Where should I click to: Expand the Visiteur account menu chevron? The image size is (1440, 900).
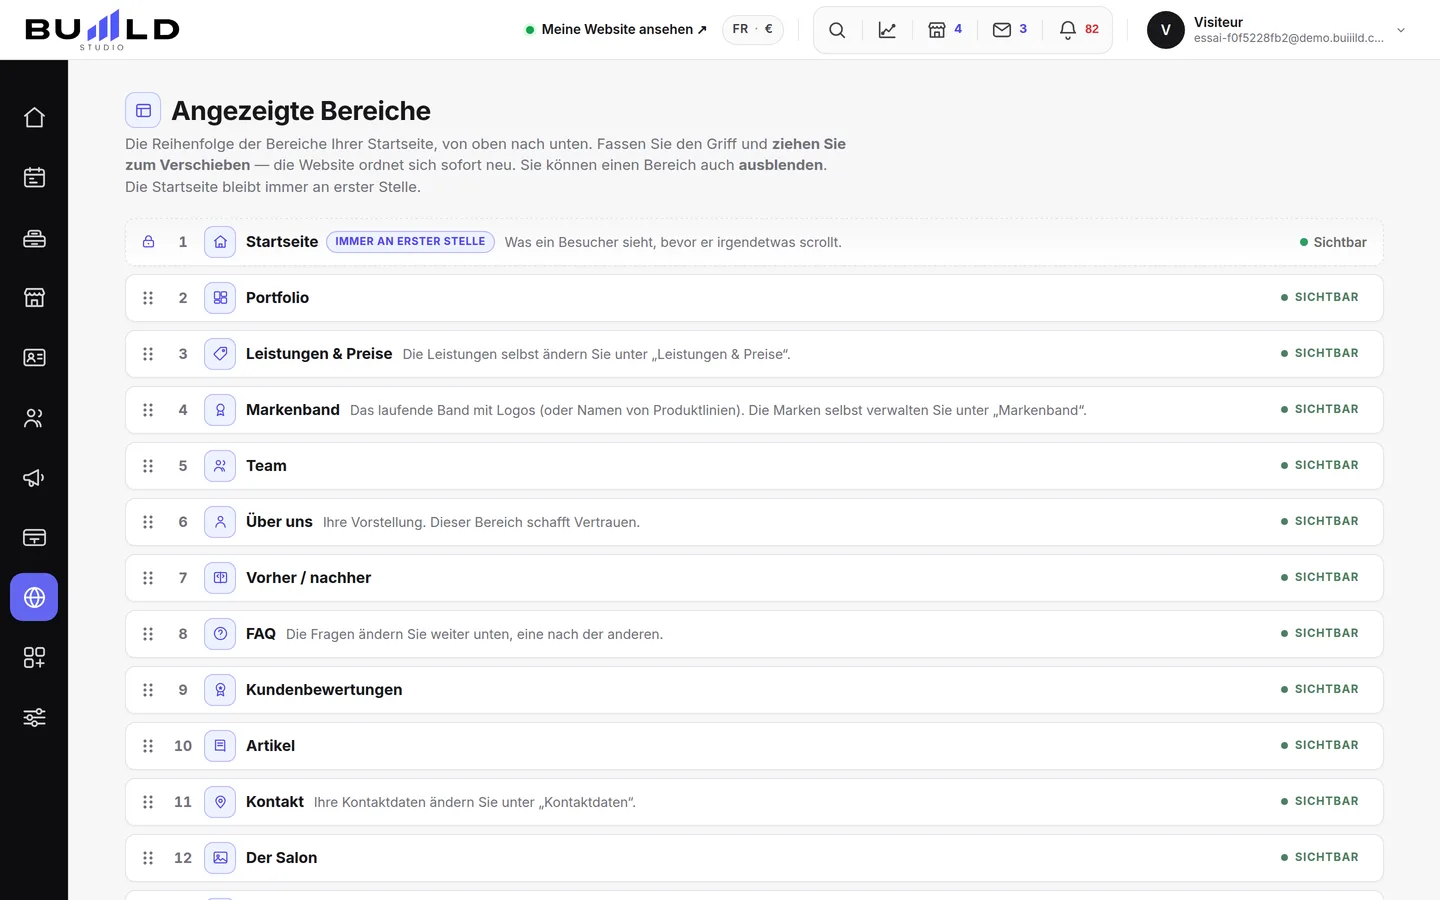tap(1401, 30)
